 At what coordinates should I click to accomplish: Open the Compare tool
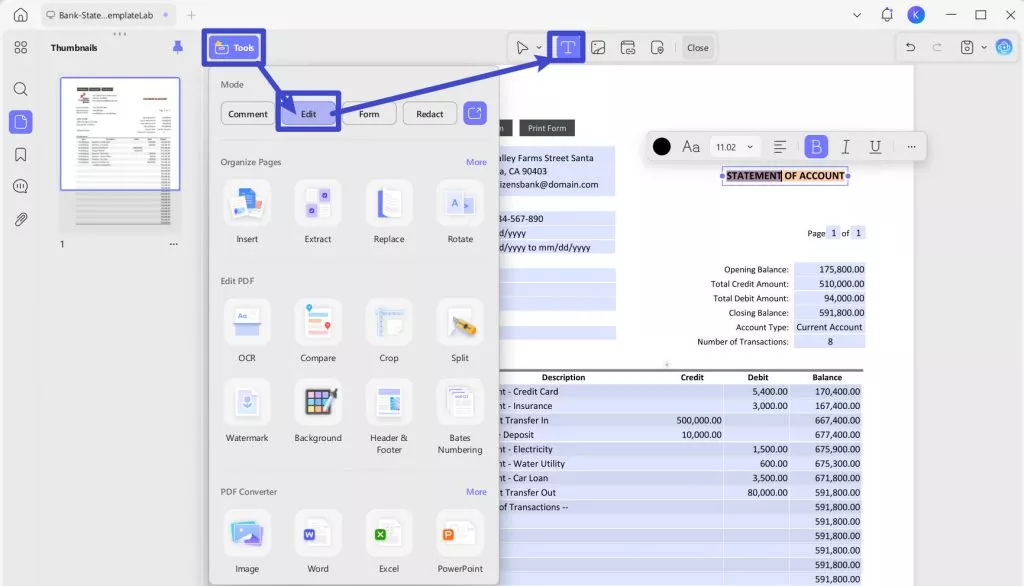(x=318, y=332)
